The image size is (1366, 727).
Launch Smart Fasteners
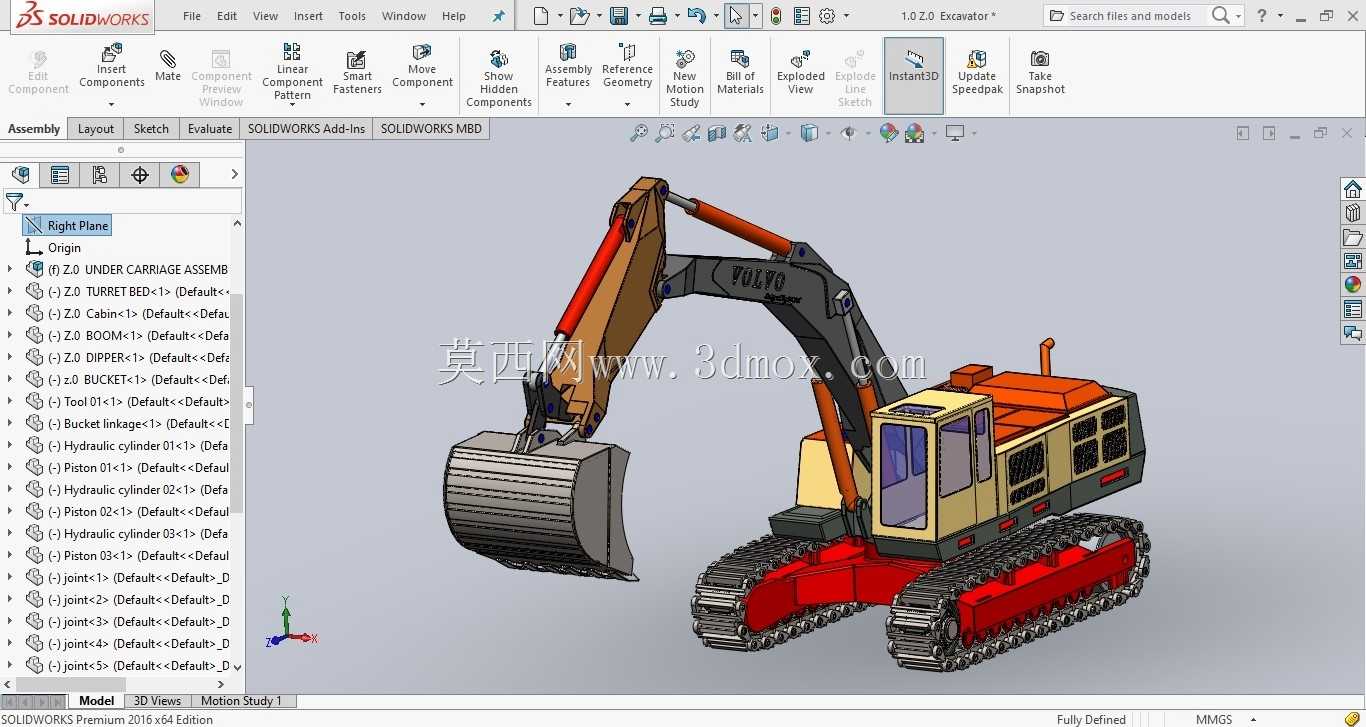click(357, 72)
